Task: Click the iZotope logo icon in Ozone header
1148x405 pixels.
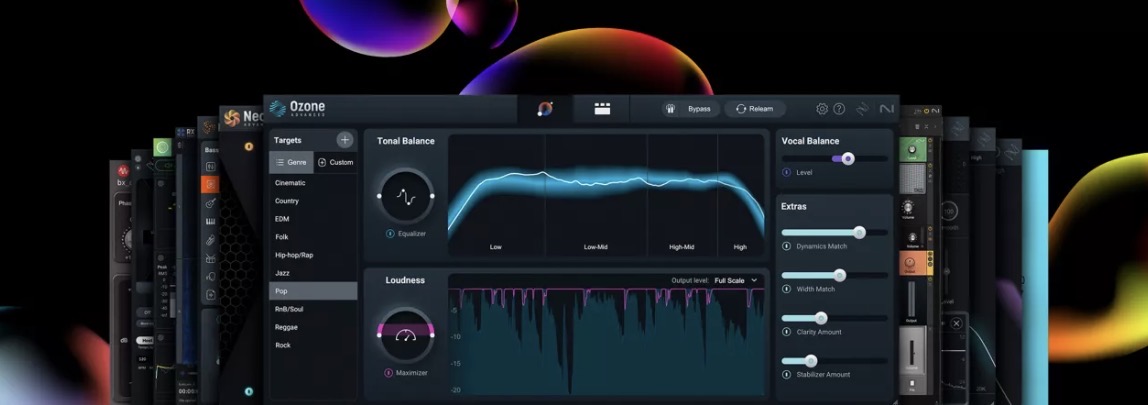Action: click(862, 109)
